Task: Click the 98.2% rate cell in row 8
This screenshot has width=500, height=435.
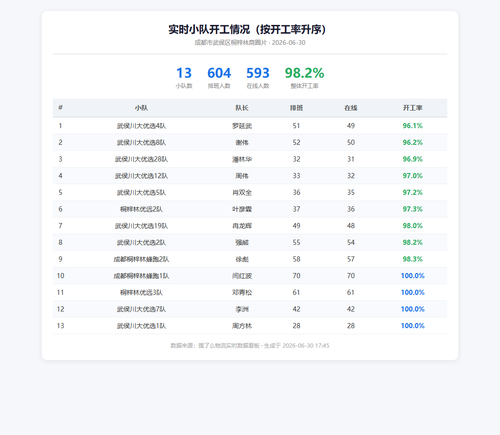Action: pos(413,242)
